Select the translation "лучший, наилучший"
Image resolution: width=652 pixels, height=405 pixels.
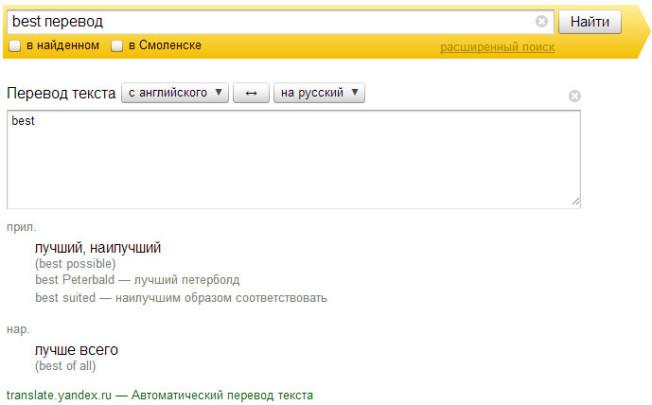(98, 247)
